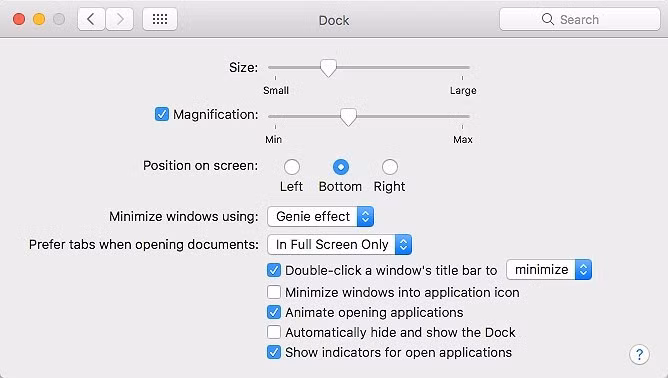Click the Size slider handle
Screen dimensions: 668x378
328,68
